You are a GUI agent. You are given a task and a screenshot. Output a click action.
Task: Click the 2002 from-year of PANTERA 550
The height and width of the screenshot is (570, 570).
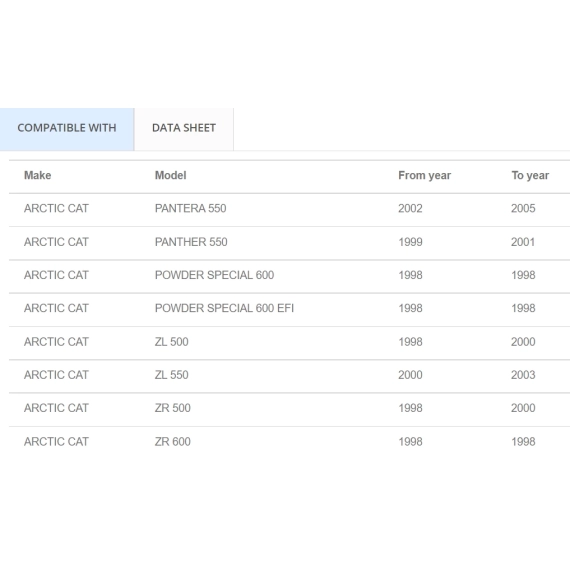tap(410, 208)
